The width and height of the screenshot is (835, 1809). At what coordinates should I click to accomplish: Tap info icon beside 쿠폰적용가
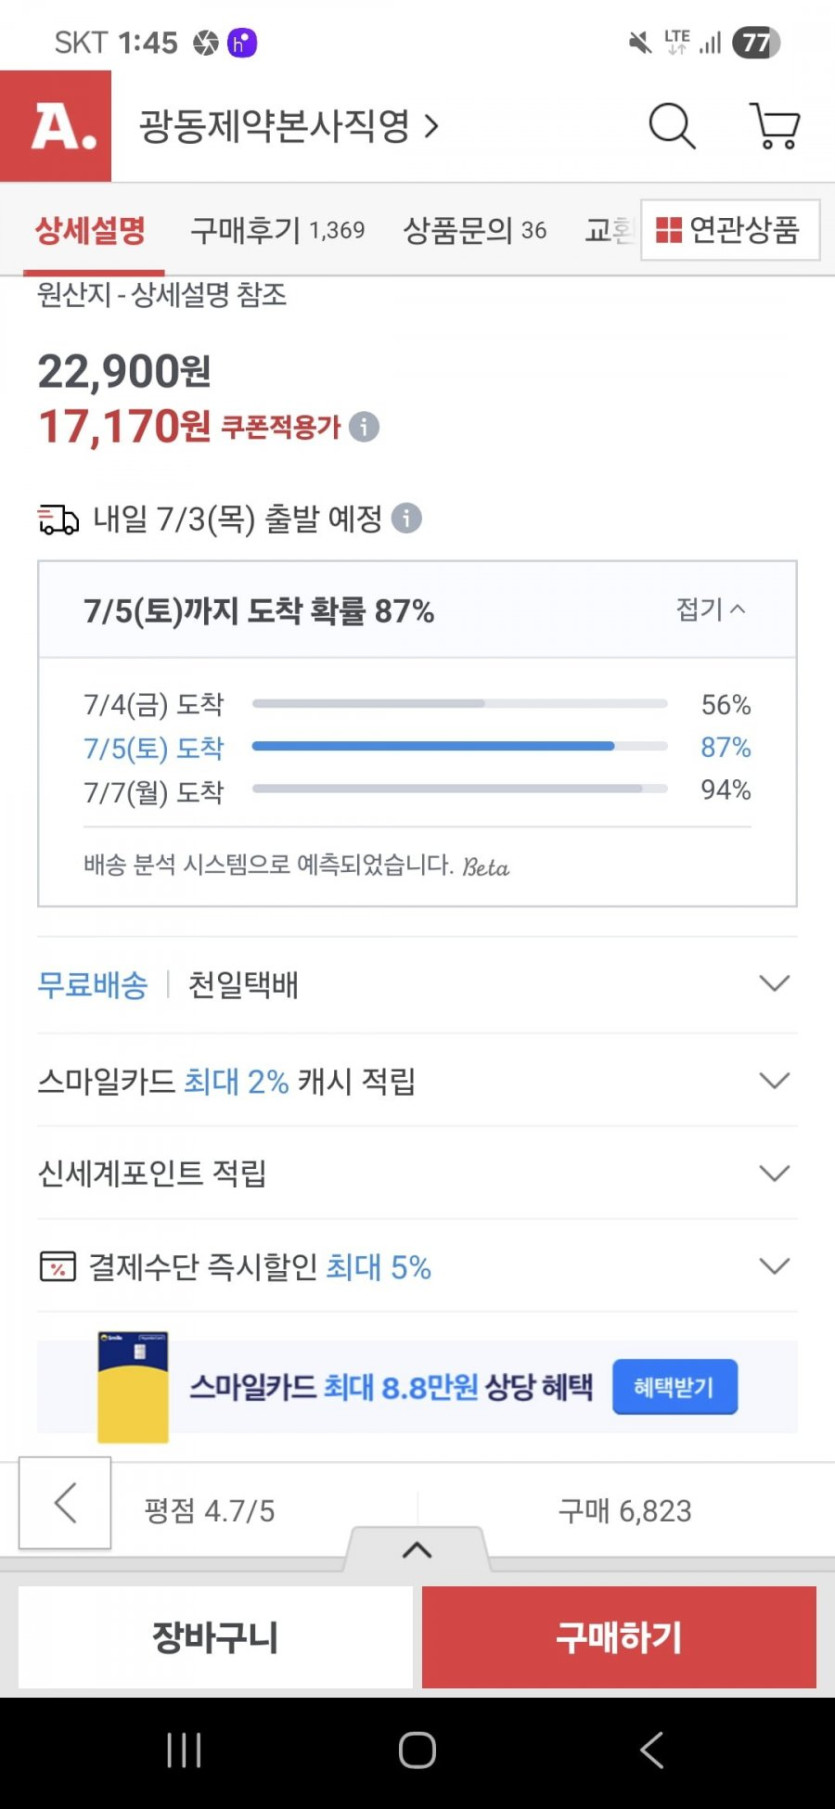pos(364,427)
